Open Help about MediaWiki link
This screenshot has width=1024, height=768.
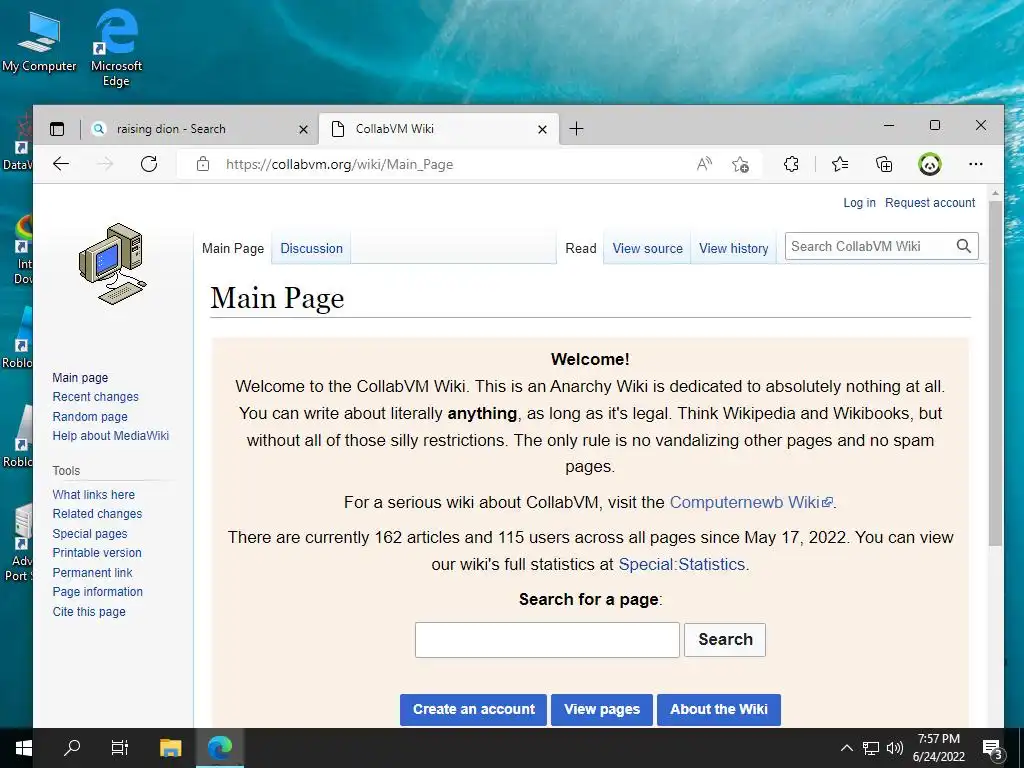[x=110, y=436]
